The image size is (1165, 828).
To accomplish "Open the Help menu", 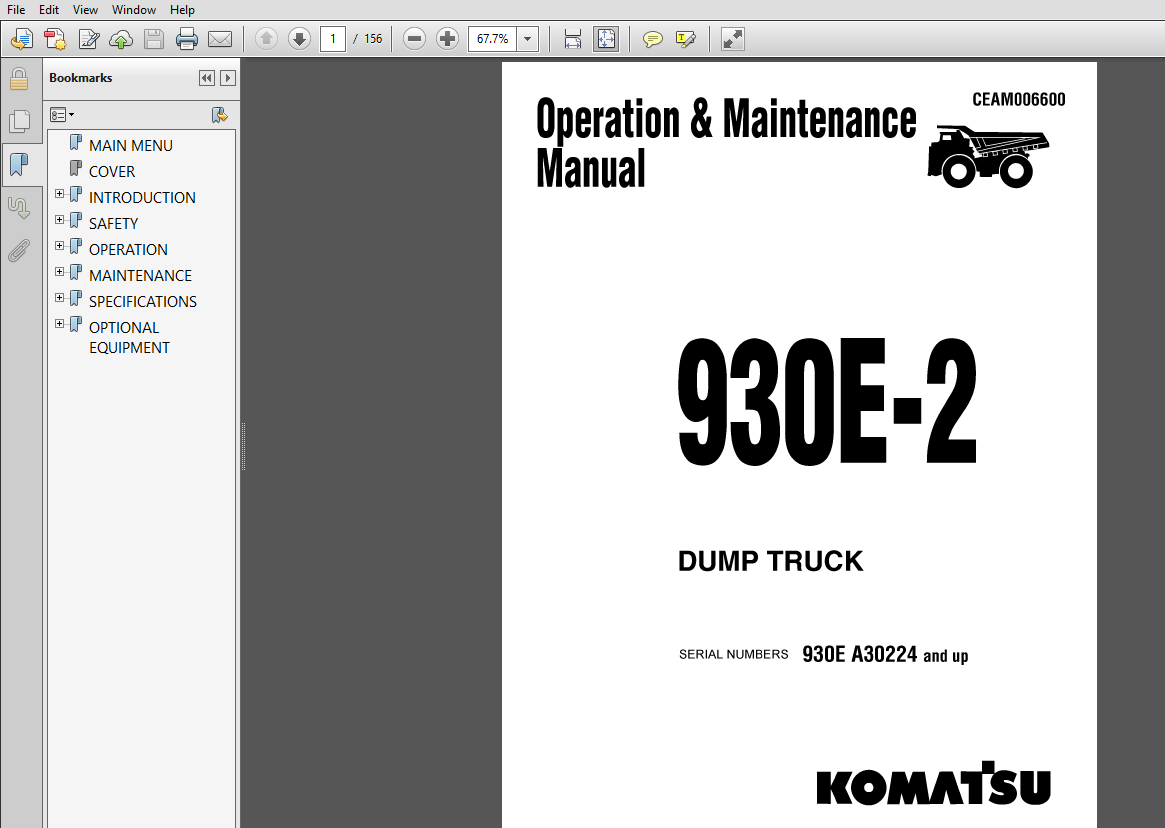I will [182, 10].
